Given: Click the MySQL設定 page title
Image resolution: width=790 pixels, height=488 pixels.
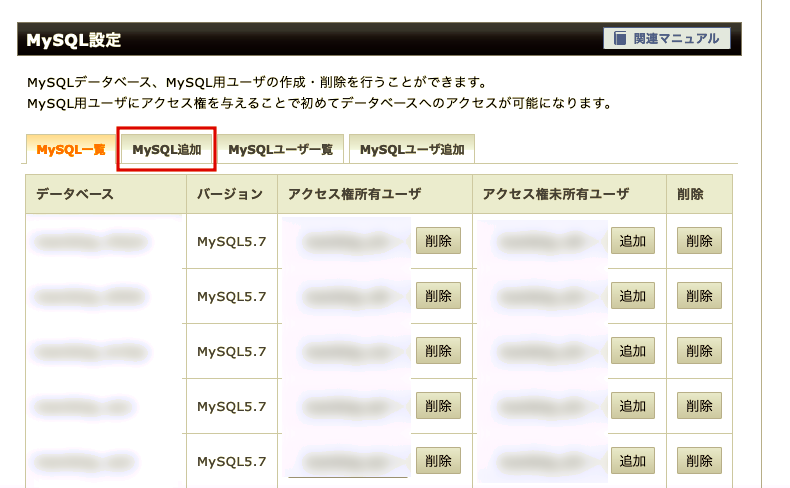Looking at the screenshot, I should [x=74, y=40].
